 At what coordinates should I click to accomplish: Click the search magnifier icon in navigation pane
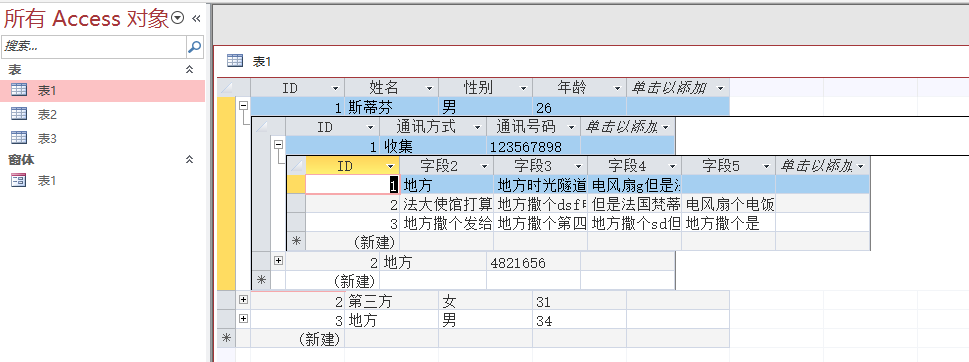[x=195, y=46]
